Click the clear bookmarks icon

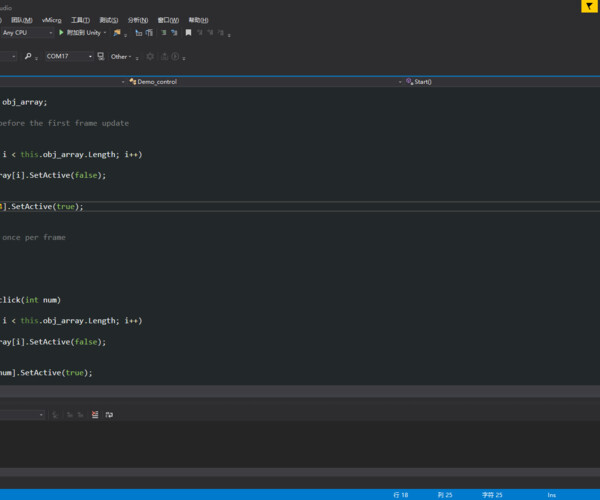[220, 33]
